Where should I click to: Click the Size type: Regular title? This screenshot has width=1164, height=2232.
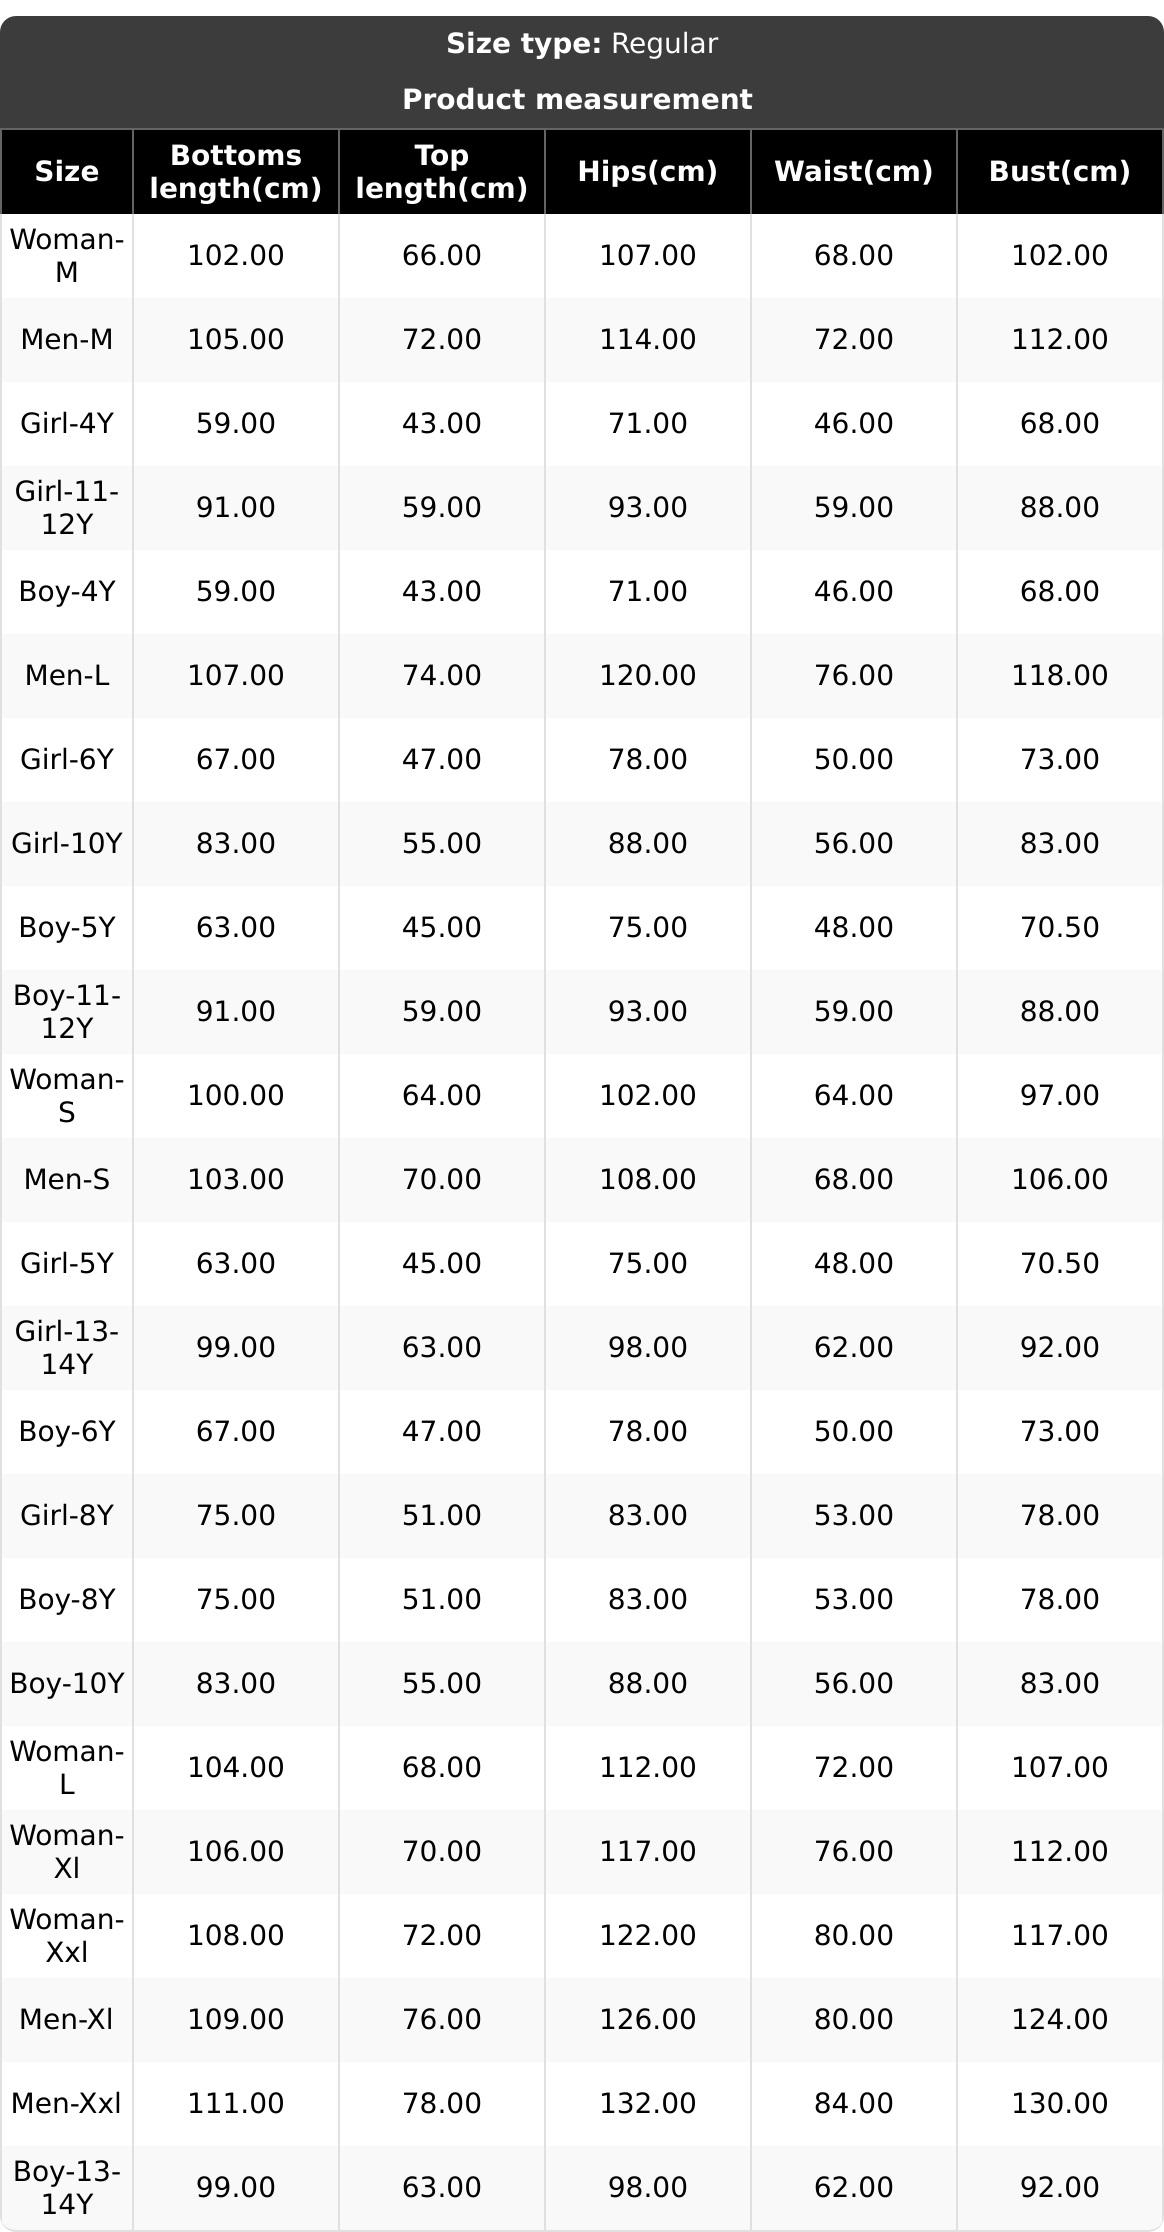tap(582, 44)
